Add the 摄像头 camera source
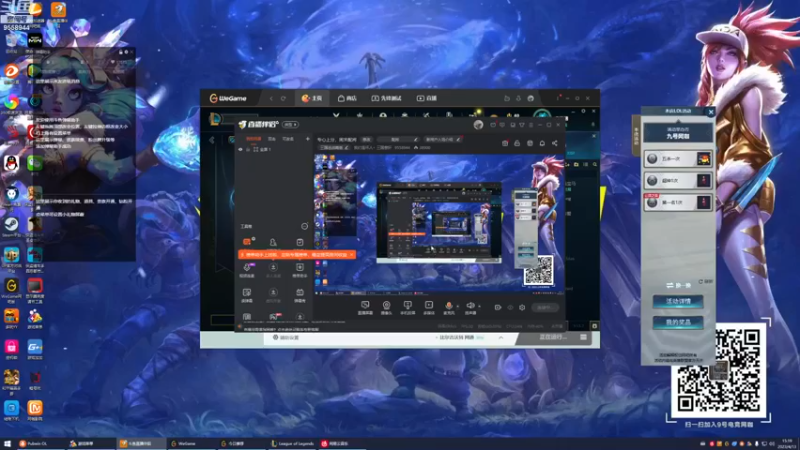 click(x=386, y=307)
